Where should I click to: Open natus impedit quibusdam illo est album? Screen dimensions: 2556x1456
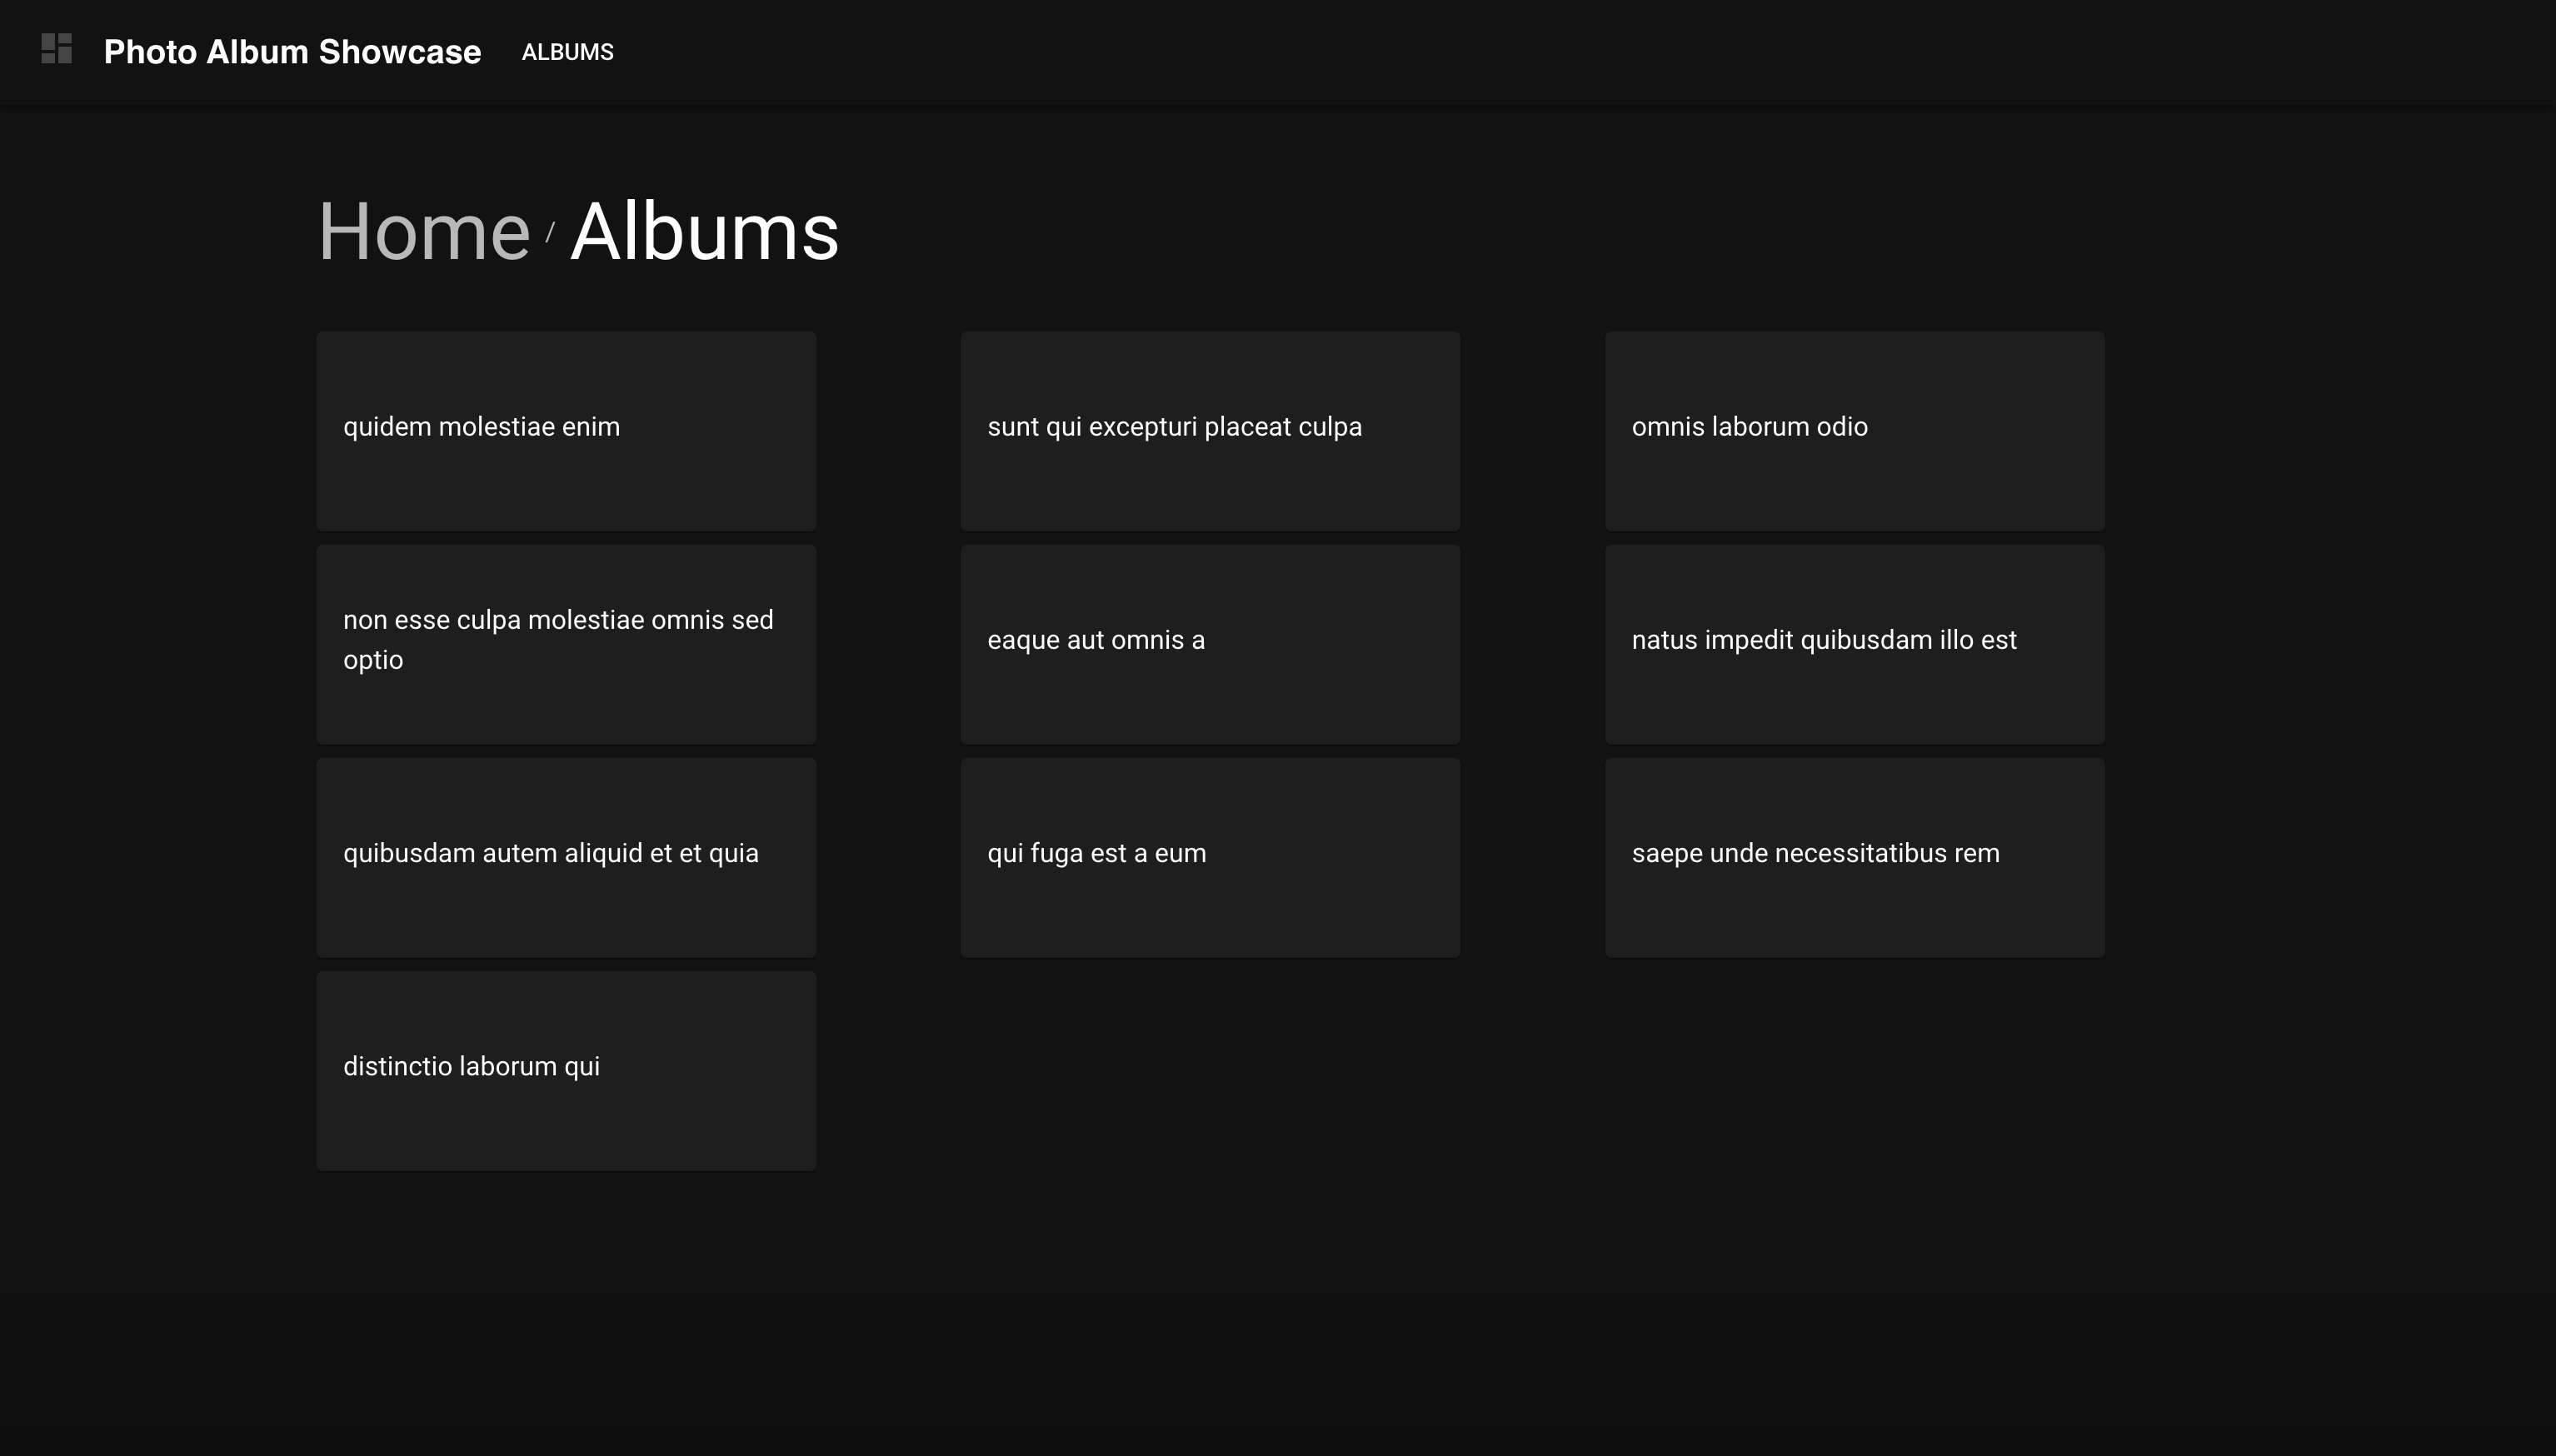(x=1854, y=643)
